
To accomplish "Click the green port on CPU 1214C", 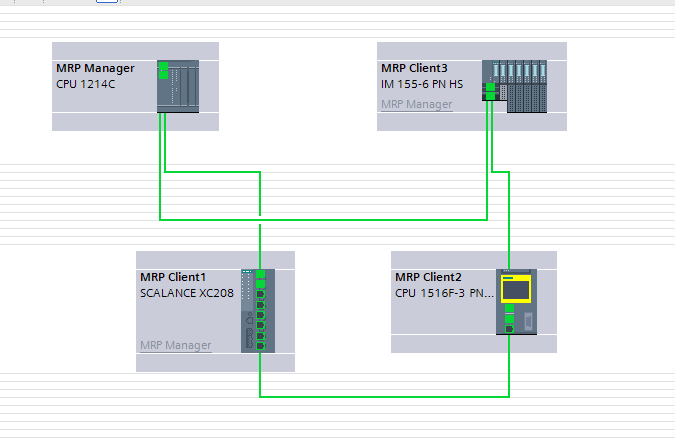I will pos(162,70).
